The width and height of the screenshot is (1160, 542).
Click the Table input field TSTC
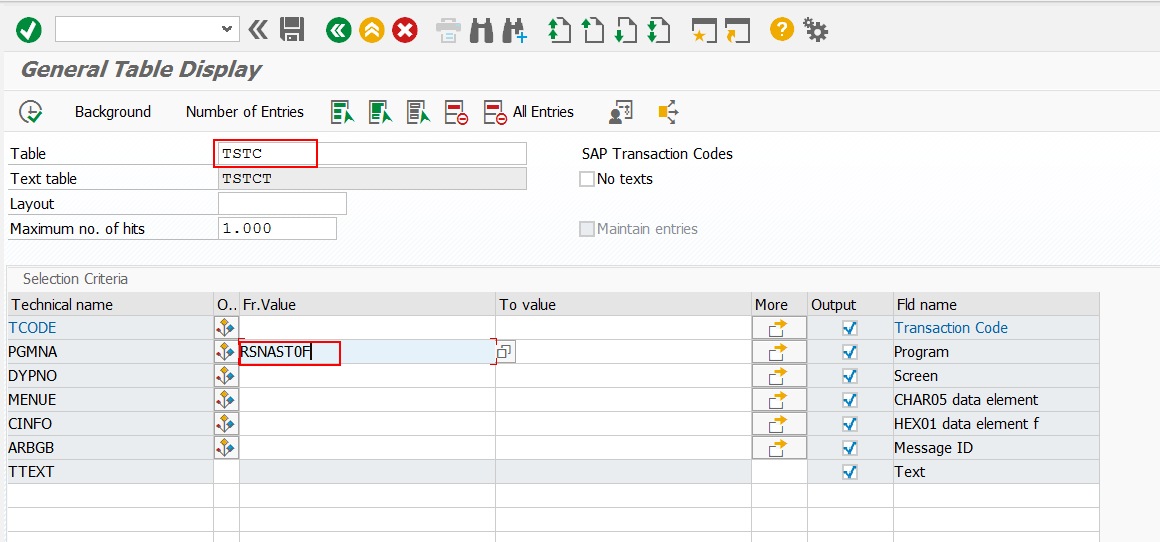point(372,154)
